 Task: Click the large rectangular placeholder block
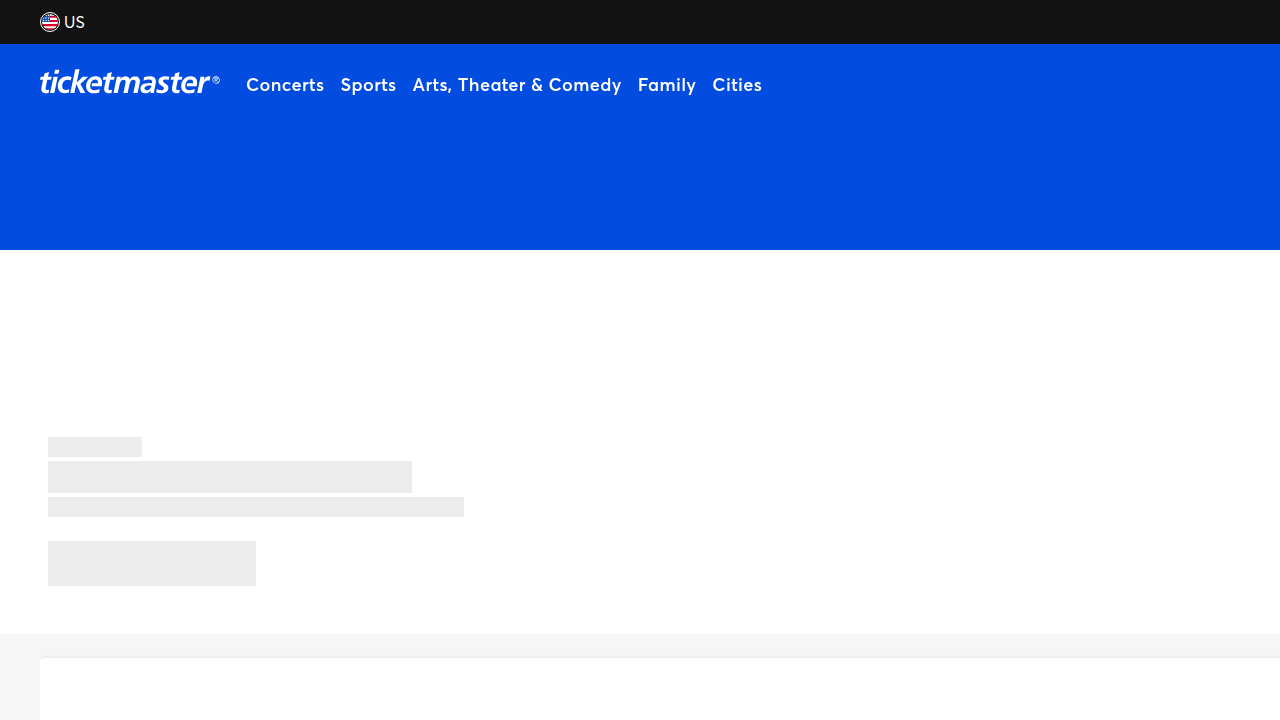pos(152,562)
